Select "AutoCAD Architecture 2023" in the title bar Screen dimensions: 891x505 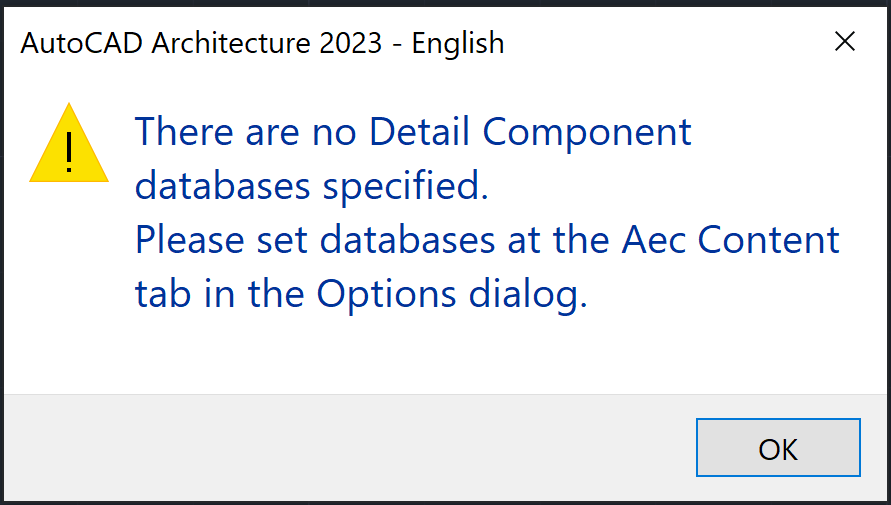pyautogui.click(x=201, y=43)
